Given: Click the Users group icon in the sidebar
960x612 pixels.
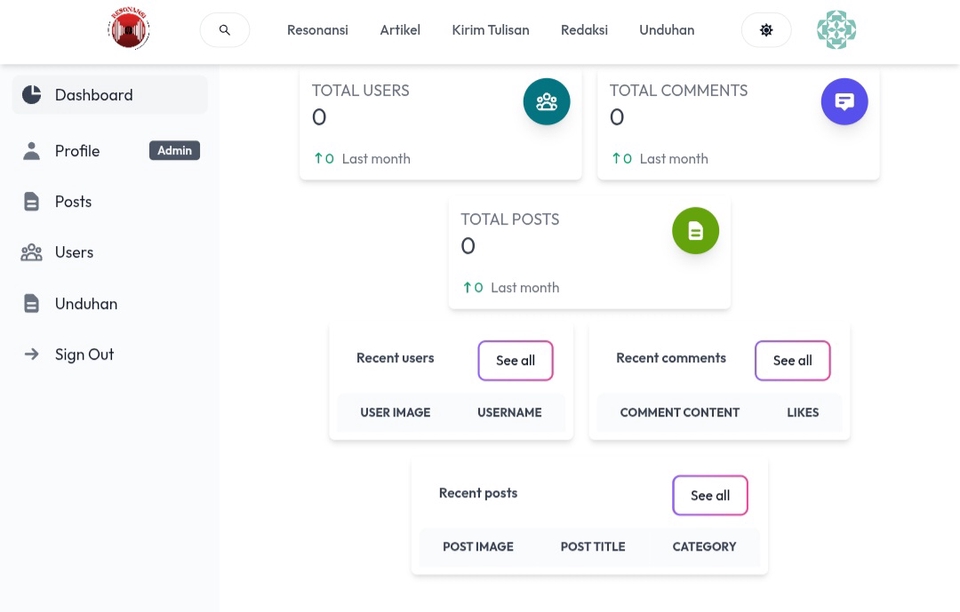Looking at the screenshot, I should point(32,253).
